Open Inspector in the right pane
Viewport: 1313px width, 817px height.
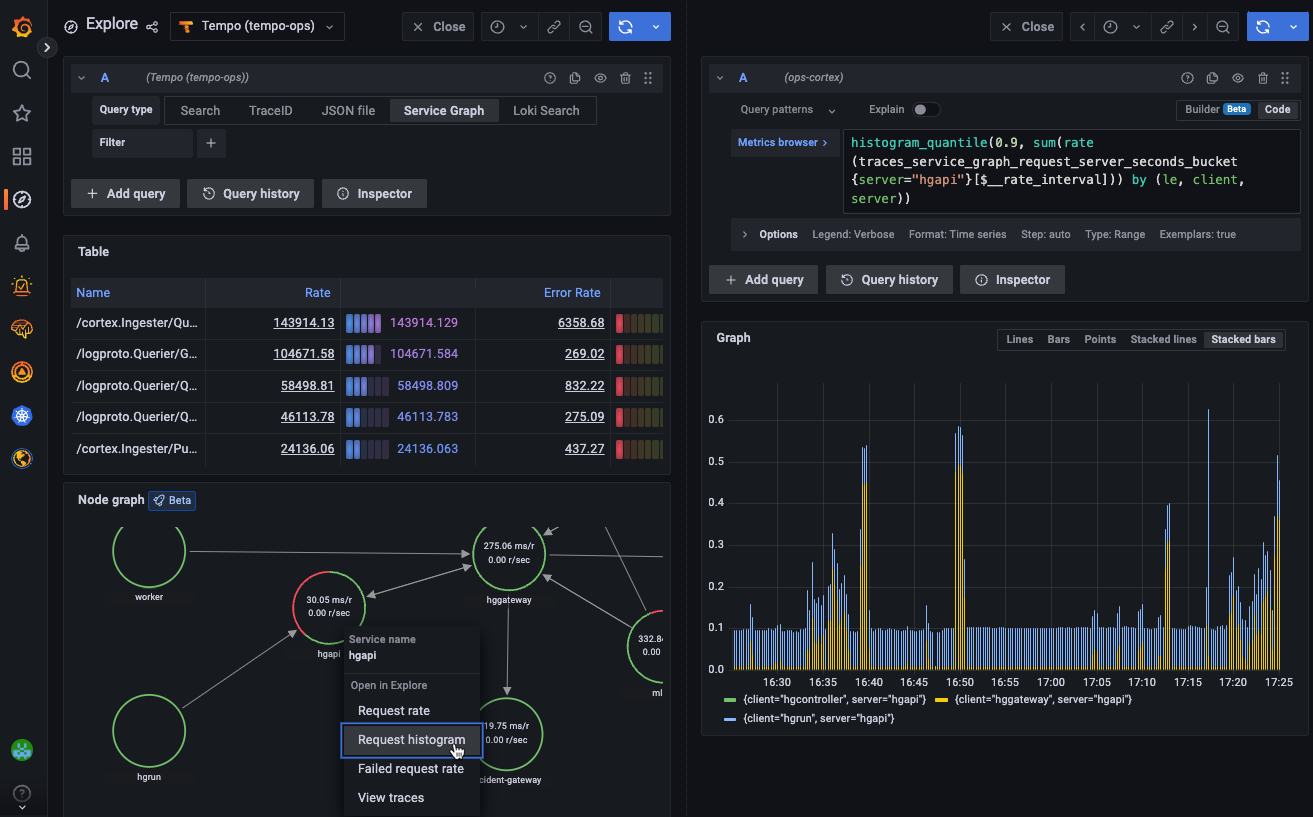point(1012,280)
